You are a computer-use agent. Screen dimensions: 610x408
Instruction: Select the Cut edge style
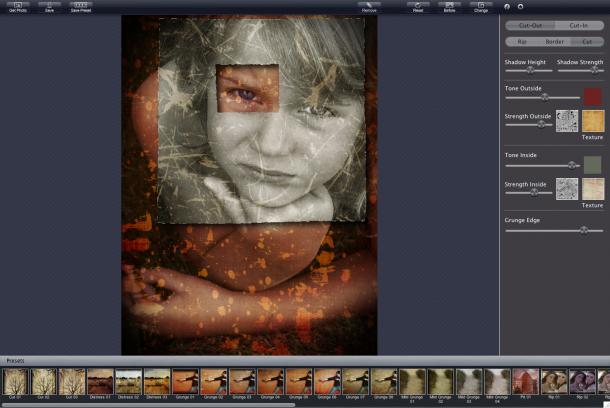click(587, 42)
